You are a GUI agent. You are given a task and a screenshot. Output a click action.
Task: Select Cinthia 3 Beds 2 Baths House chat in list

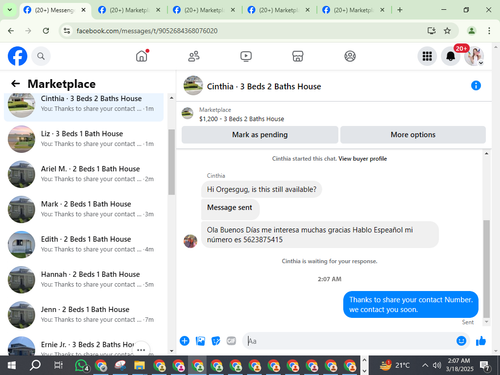[x=83, y=106]
